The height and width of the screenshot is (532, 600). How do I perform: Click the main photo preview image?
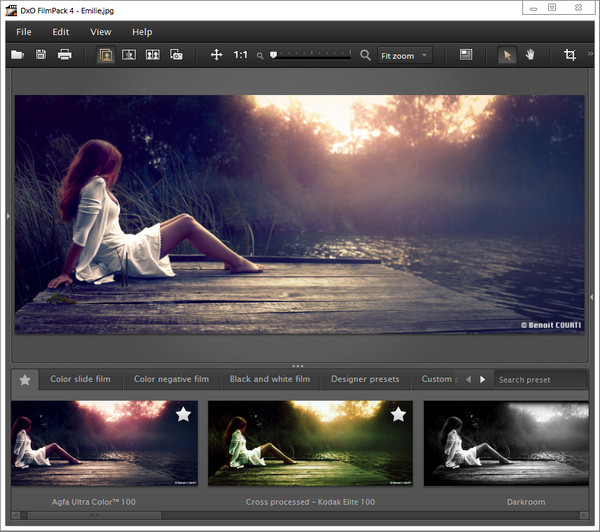pyautogui.click(x=300, y=214)
